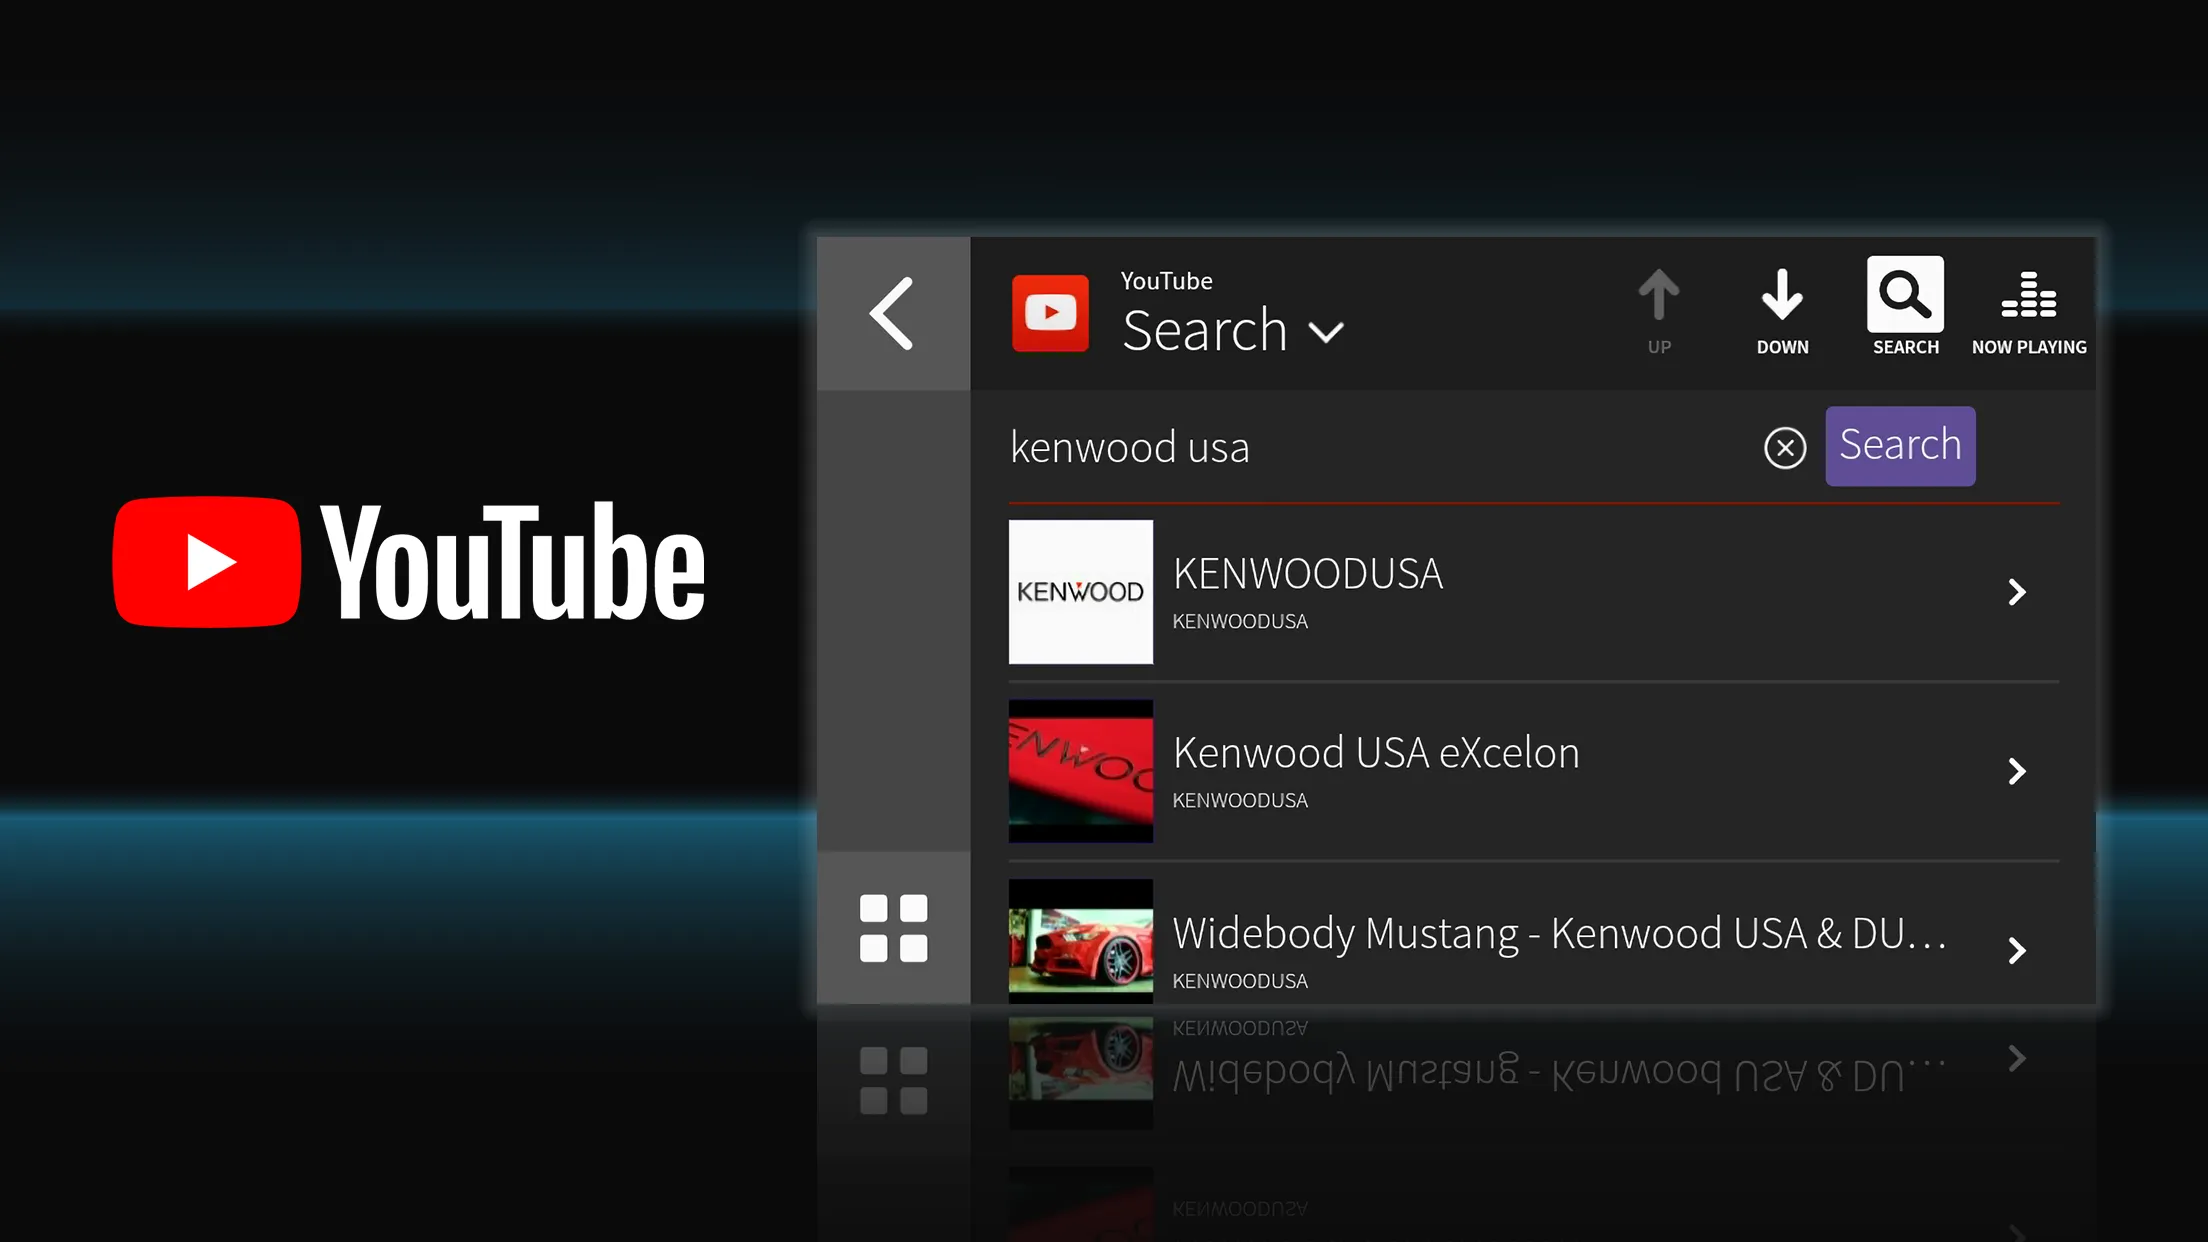Click the KENWOODUSA channel label
The width and height of the screenshot is (2208, 1242).
coord(1239,620)
